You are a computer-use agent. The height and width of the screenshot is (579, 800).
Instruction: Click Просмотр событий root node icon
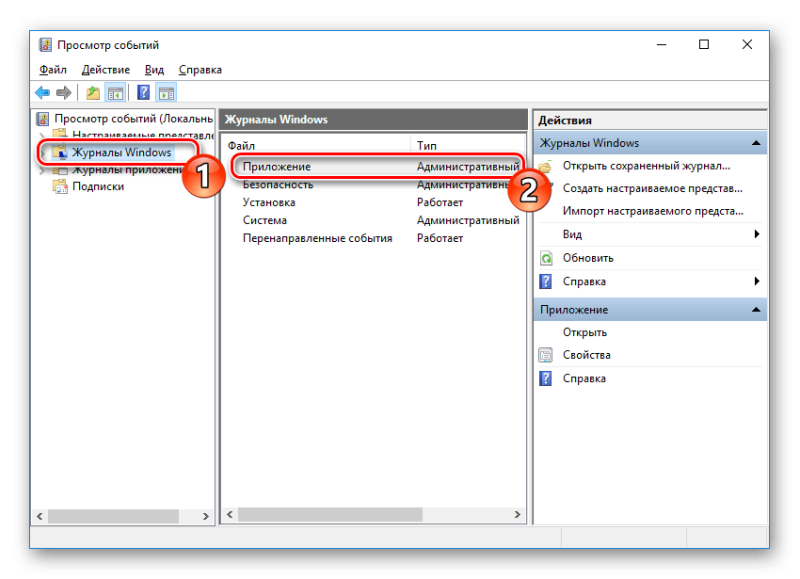(x=43, y=119)
